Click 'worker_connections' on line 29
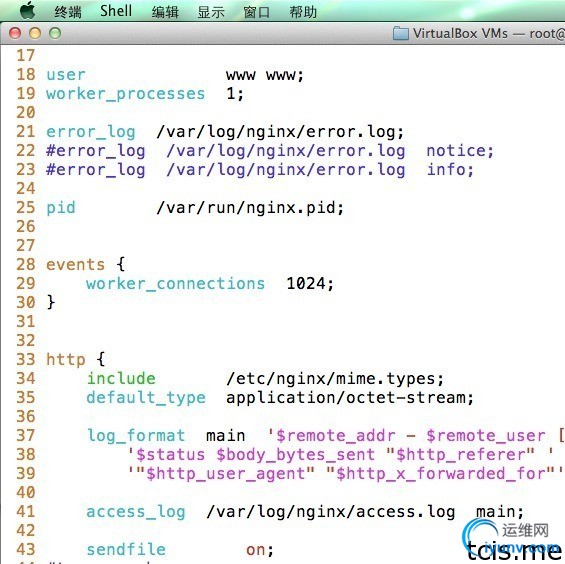 [x=175, y=284]
